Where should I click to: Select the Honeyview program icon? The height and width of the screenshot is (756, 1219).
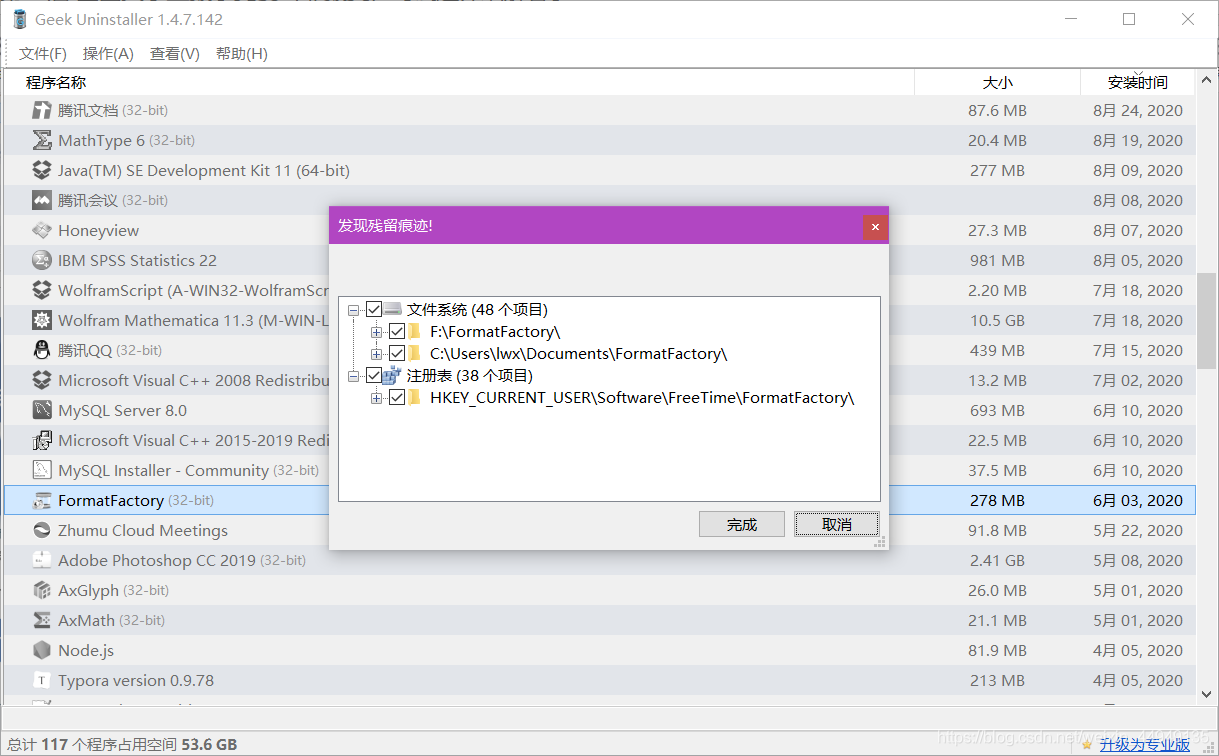click(x=41, y=230)
